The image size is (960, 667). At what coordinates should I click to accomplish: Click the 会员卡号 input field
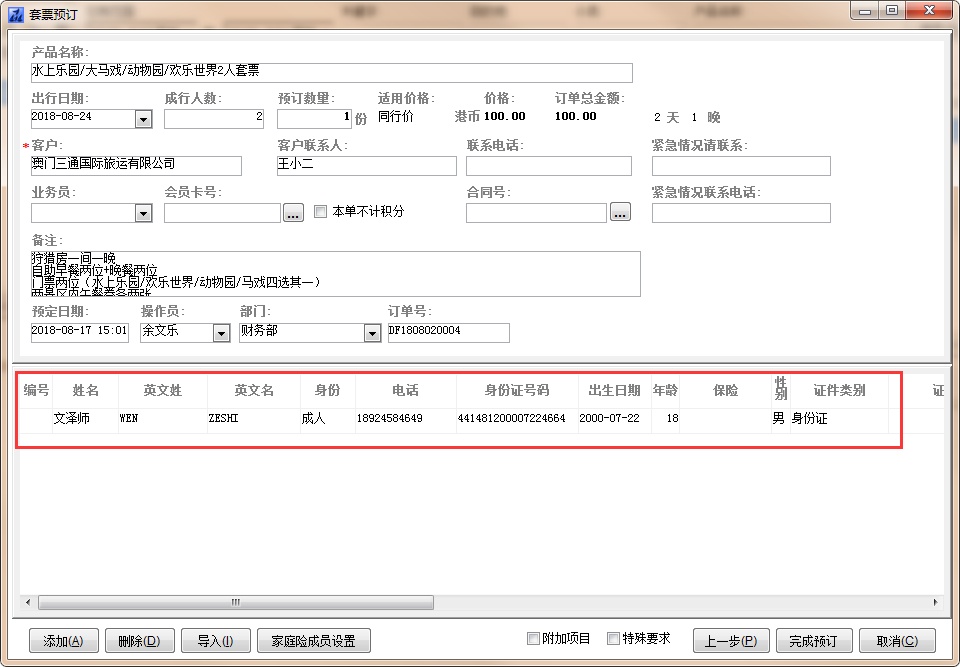click(222, 213)
